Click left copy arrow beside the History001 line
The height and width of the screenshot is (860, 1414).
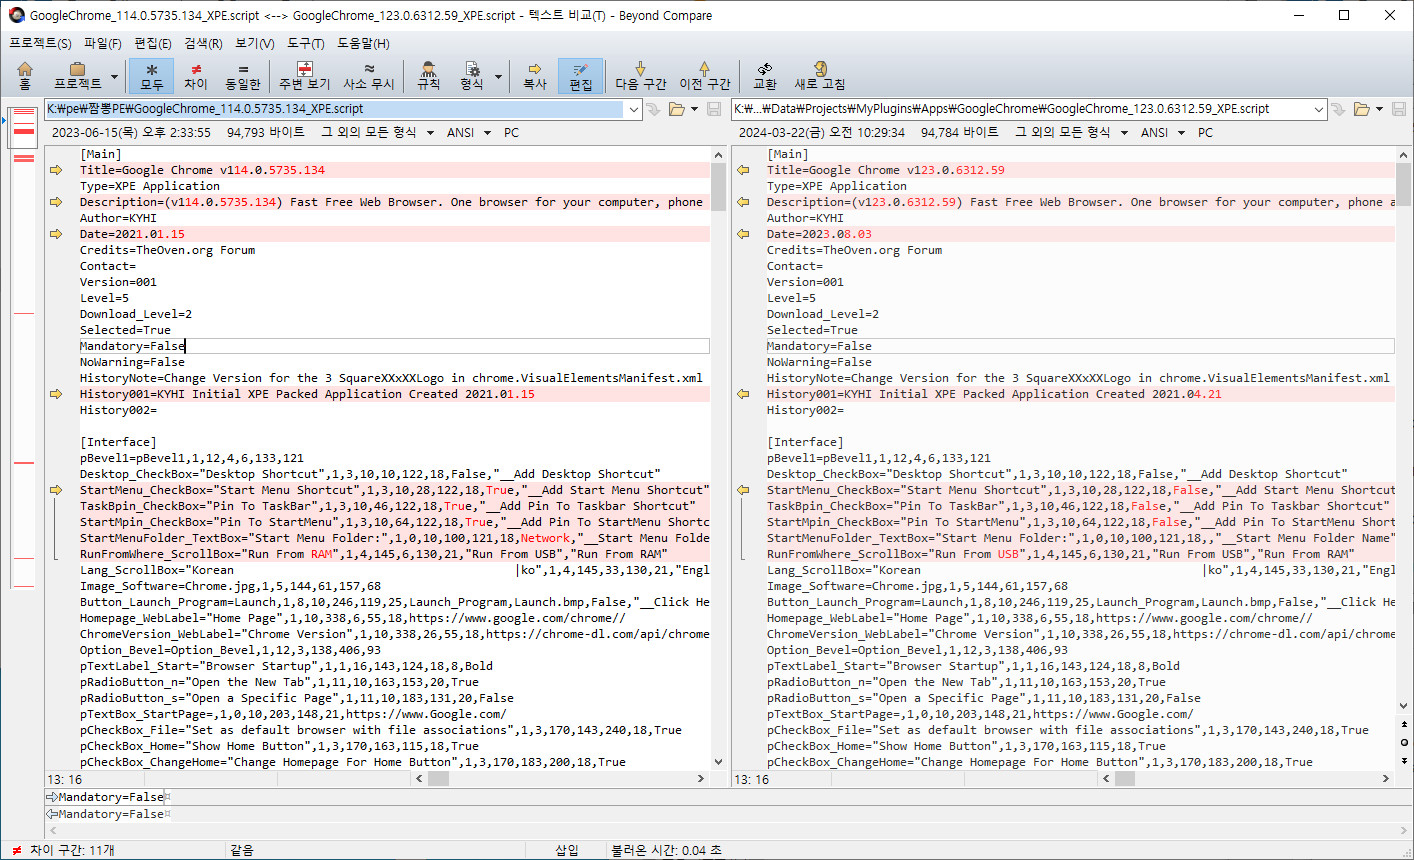56,394
